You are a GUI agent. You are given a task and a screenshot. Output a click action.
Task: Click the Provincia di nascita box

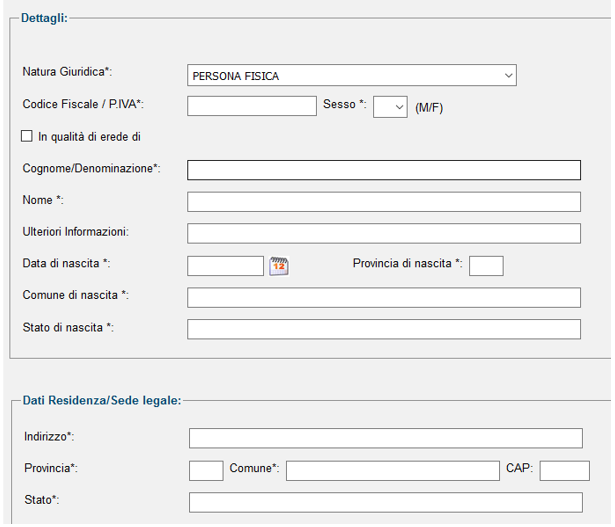click(x=486, y=266)
